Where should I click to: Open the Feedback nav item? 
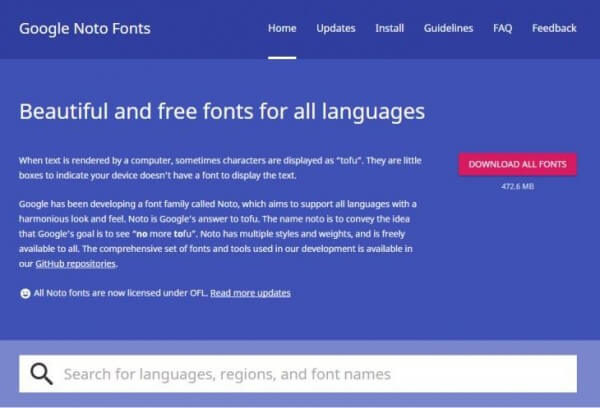554,28
